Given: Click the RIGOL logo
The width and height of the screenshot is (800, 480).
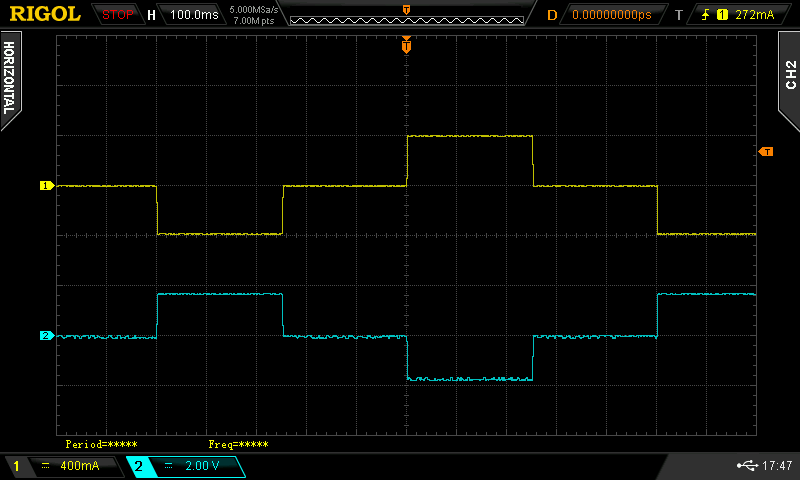Looking at the screenshot, I should (45, 14).
